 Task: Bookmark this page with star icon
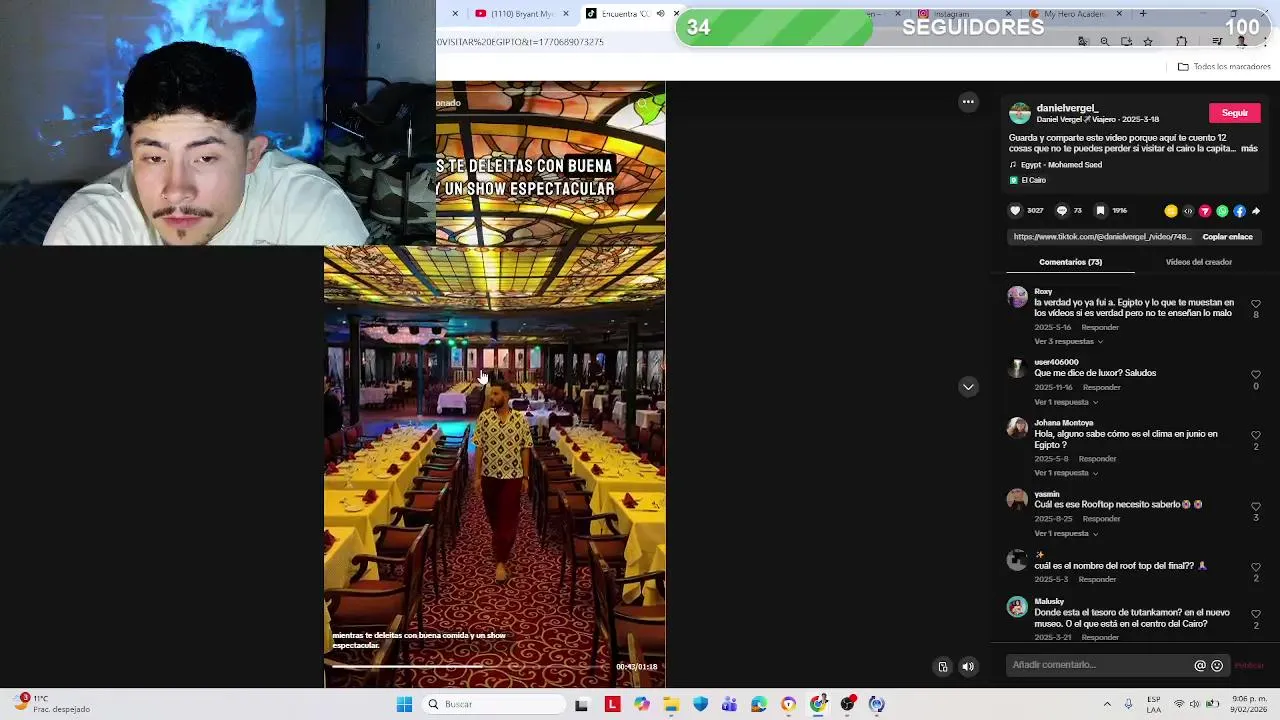(1148, 42)
